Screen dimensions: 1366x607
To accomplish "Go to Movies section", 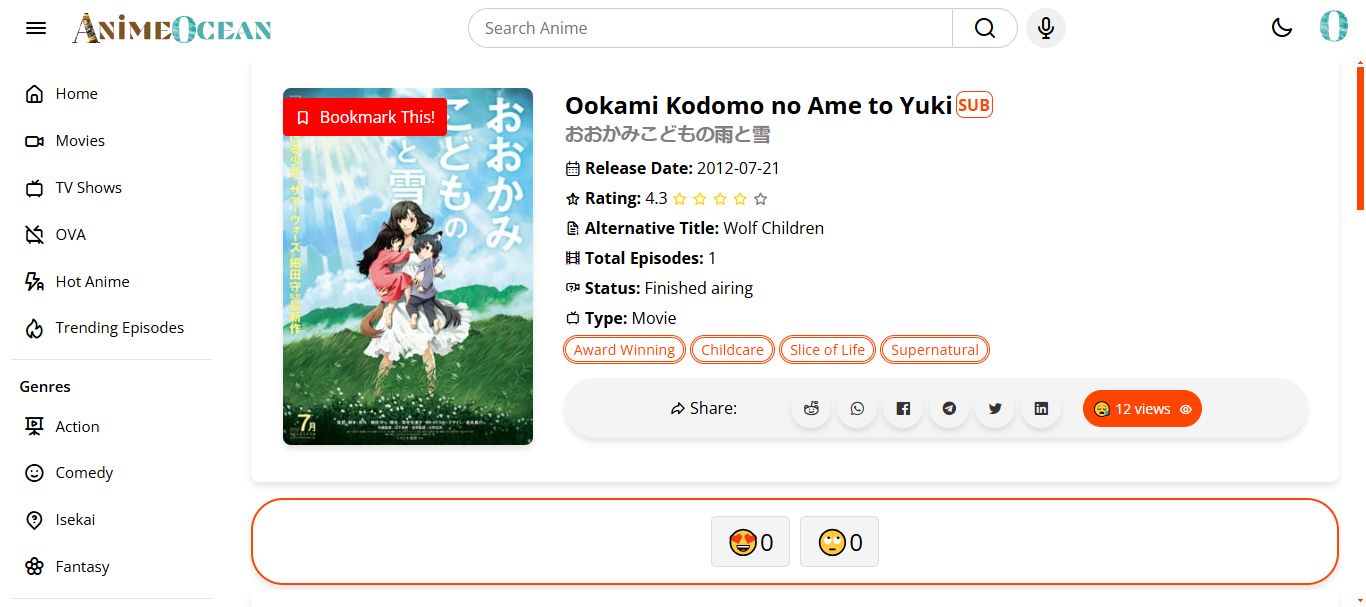I will (79, 141).
